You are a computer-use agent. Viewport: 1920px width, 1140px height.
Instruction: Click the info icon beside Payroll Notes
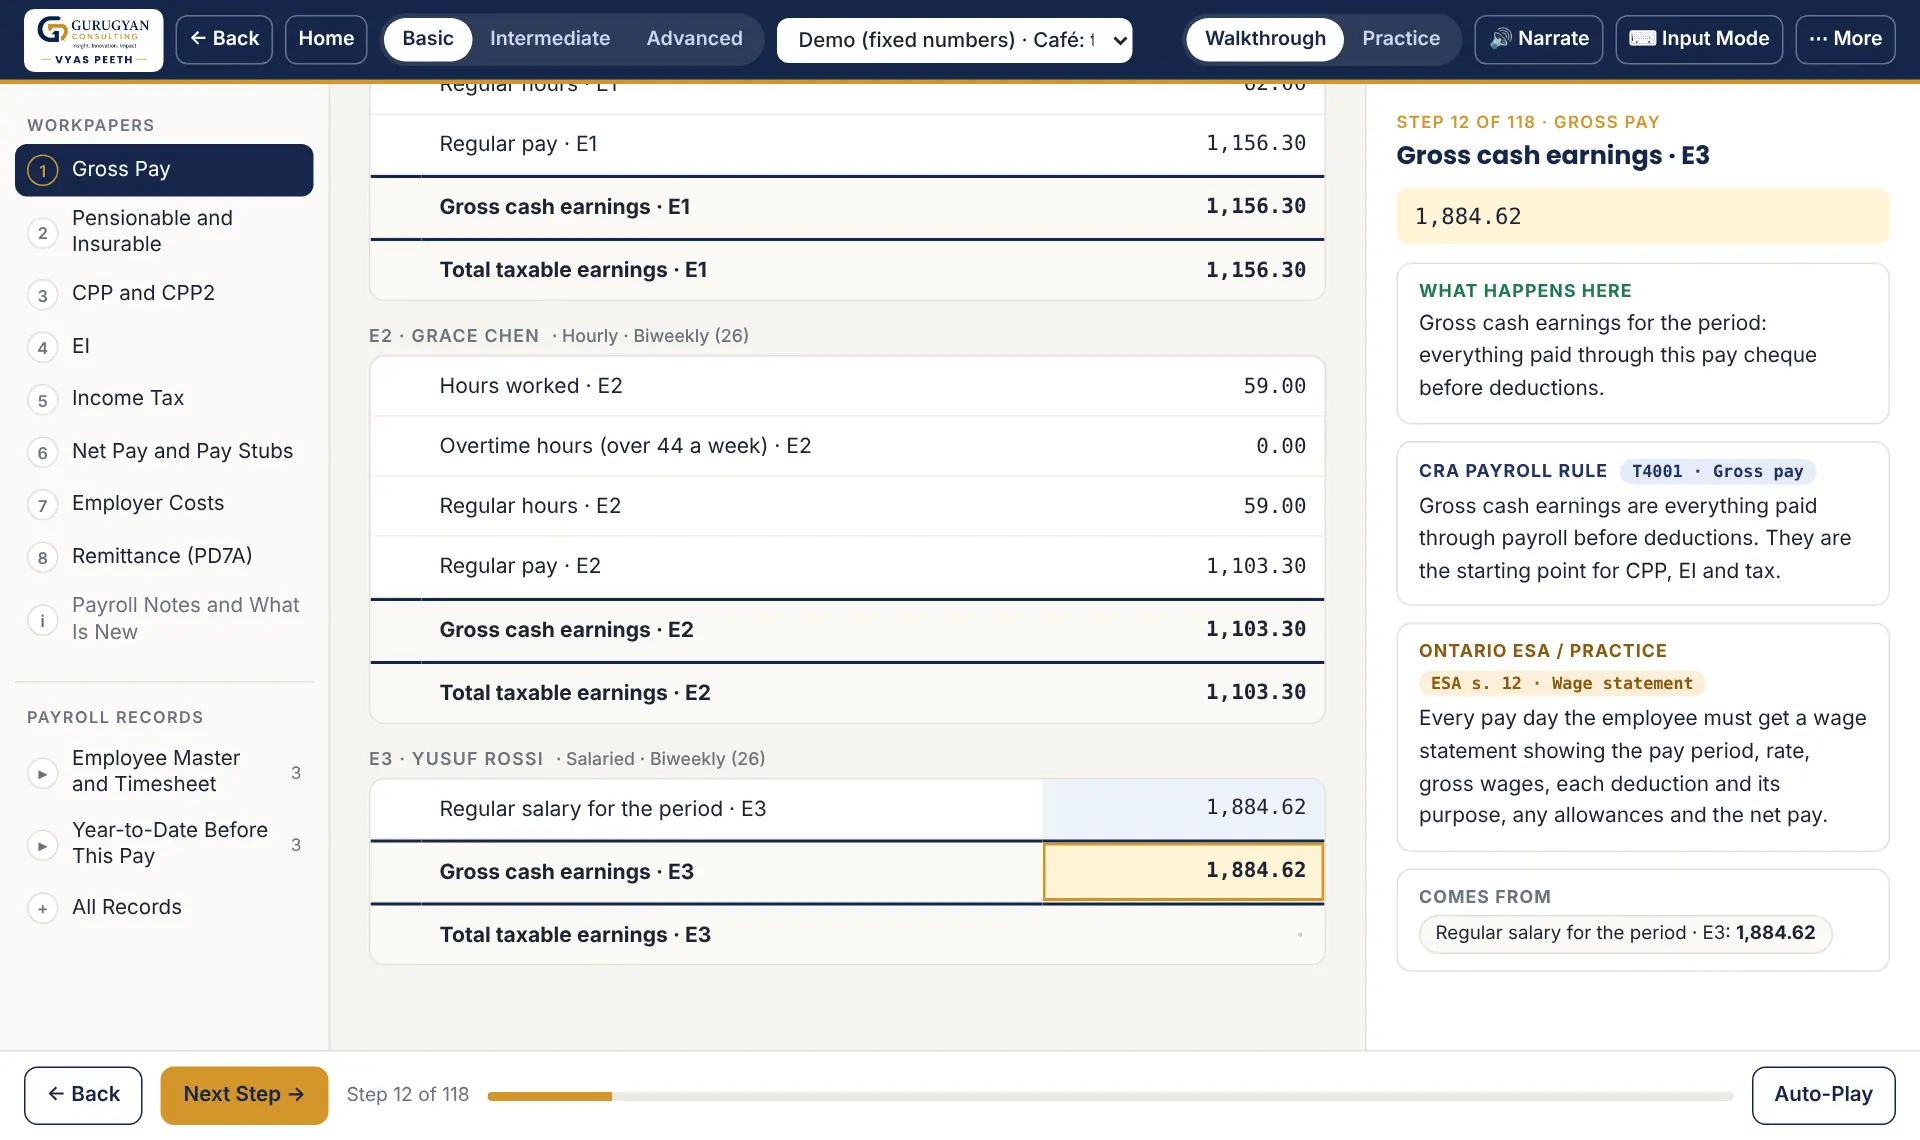[x=42, y=620]
